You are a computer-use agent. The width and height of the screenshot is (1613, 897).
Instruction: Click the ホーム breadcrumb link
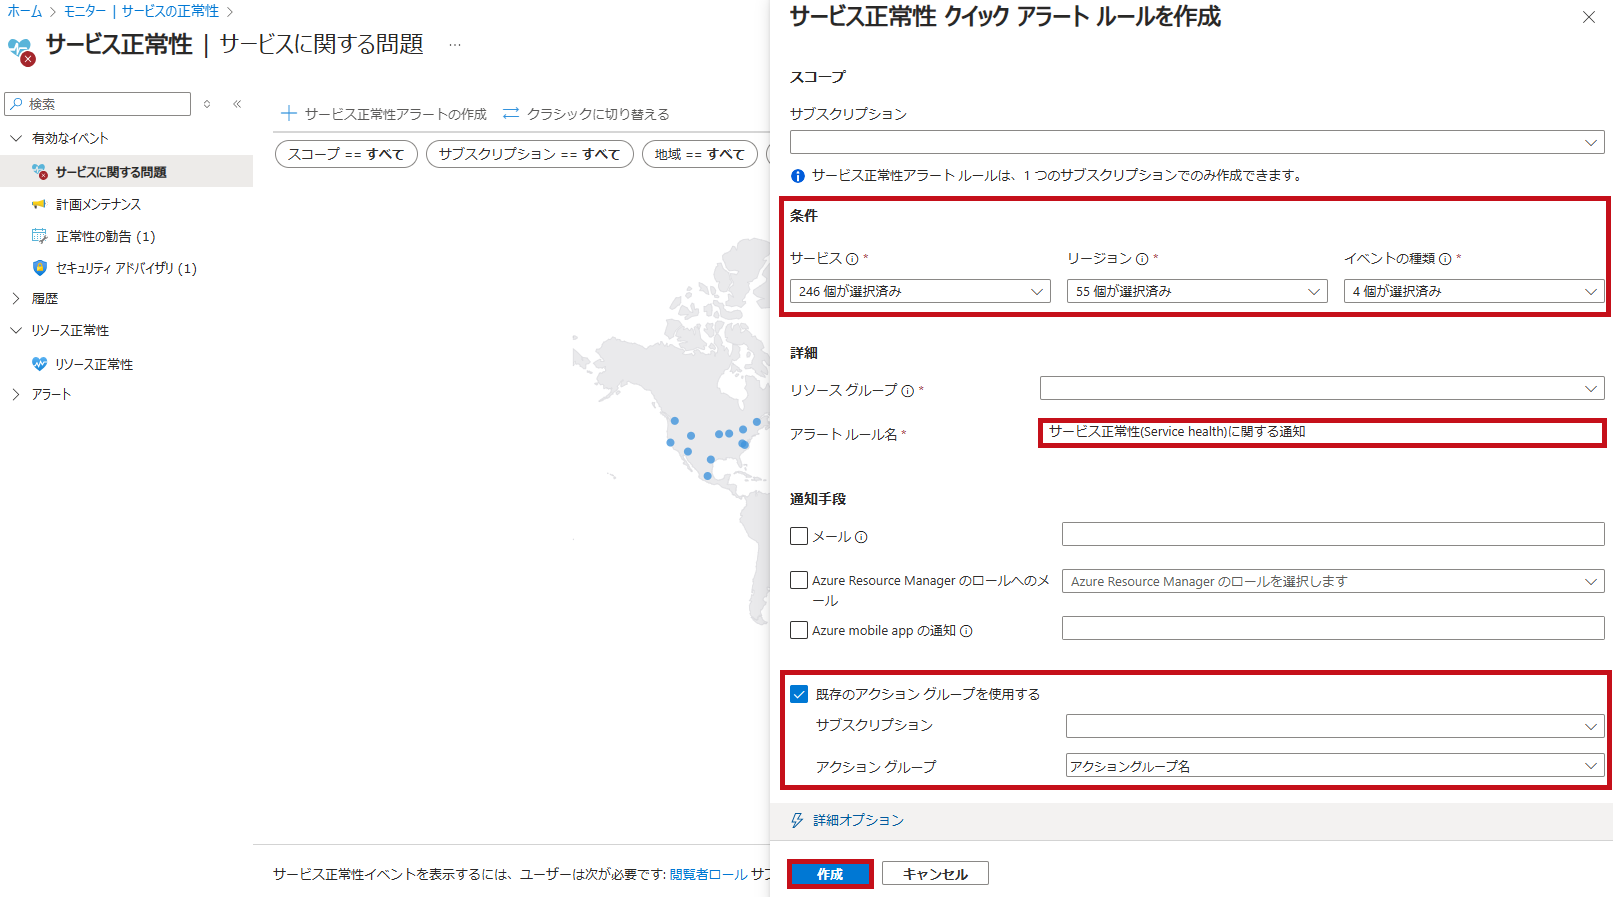[x=24, y=11]
